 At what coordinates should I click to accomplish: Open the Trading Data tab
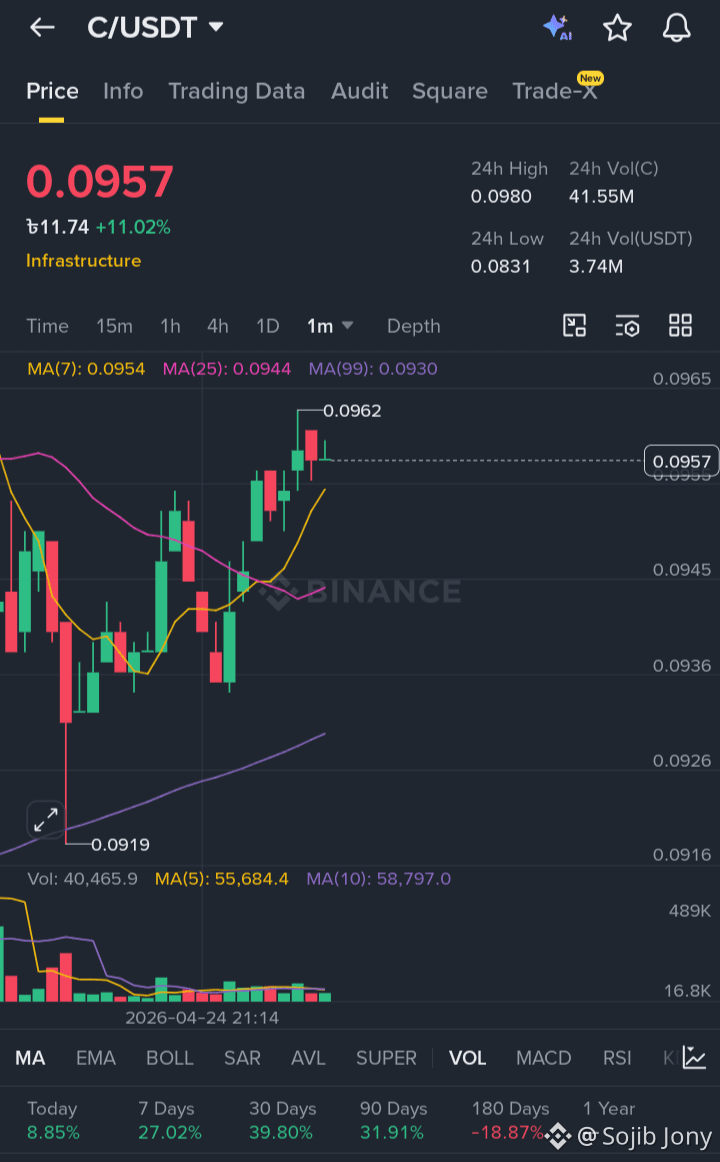pyautogui.click(x=236, y=91)
